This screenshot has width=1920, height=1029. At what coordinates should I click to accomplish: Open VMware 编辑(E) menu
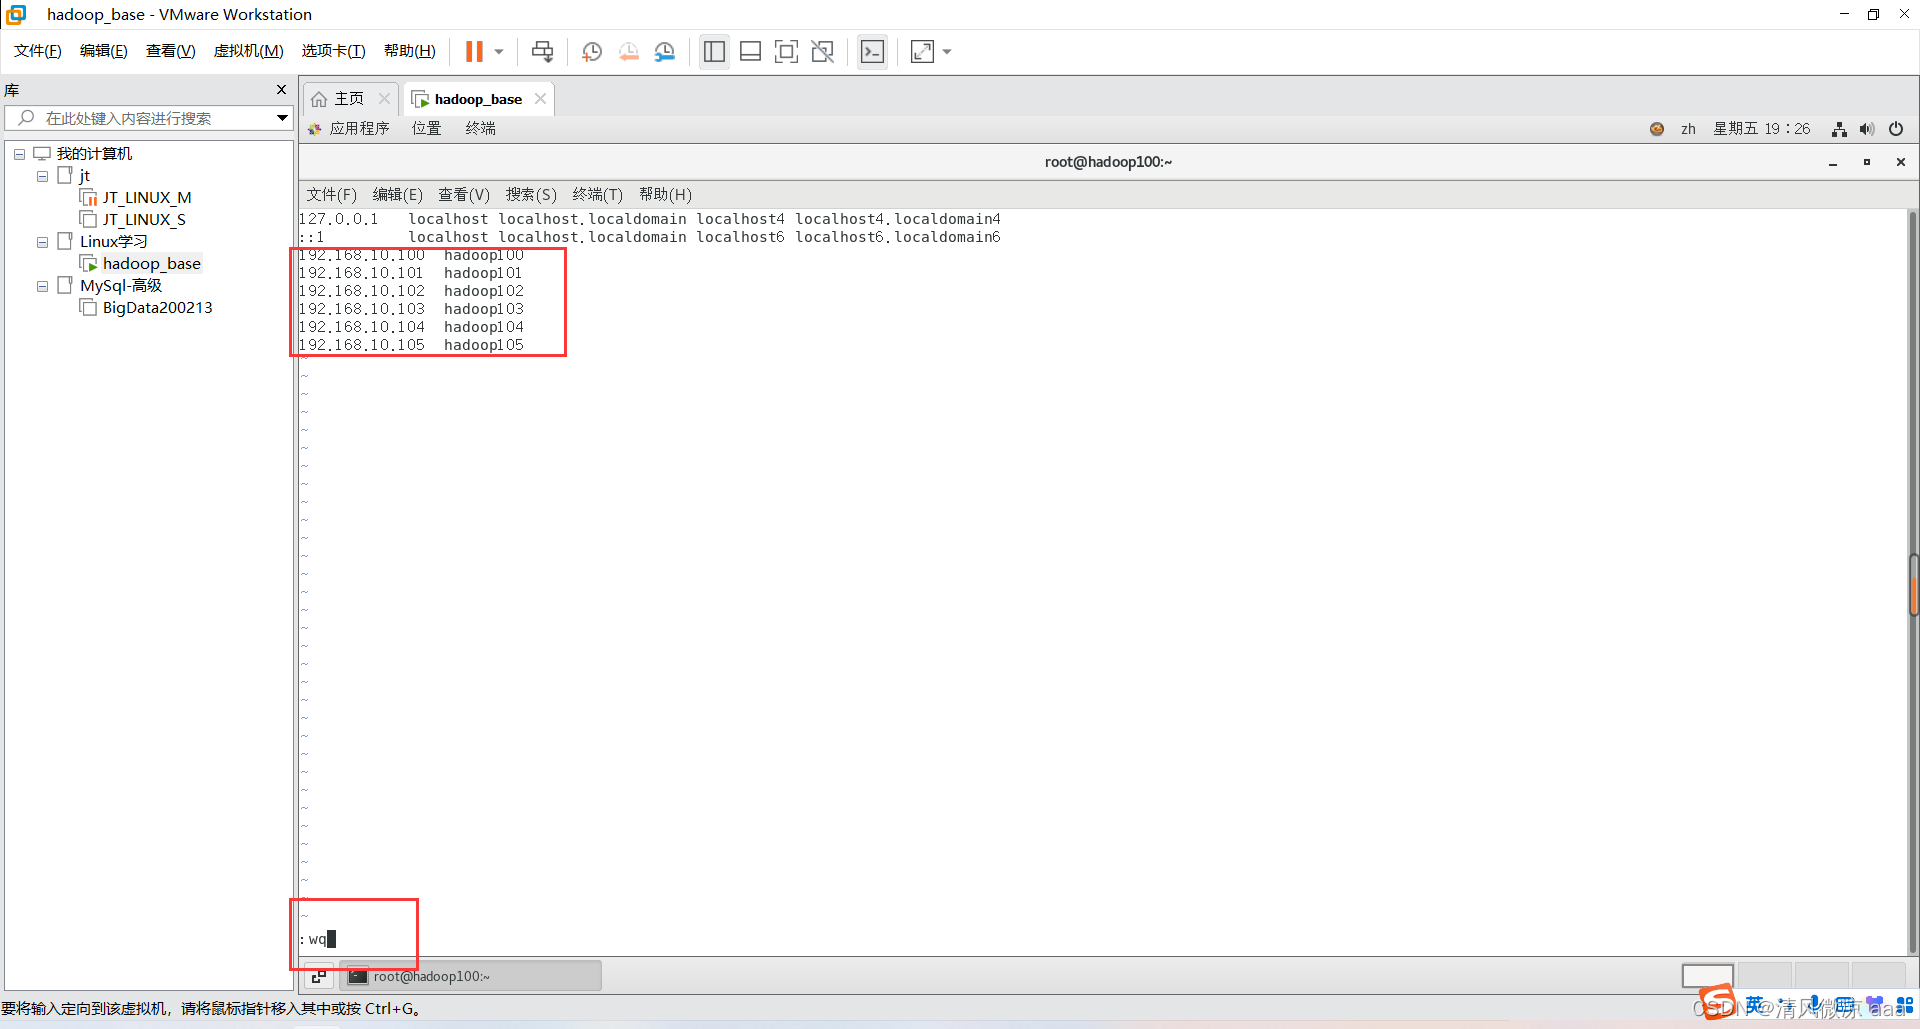(x=104, y=51)
